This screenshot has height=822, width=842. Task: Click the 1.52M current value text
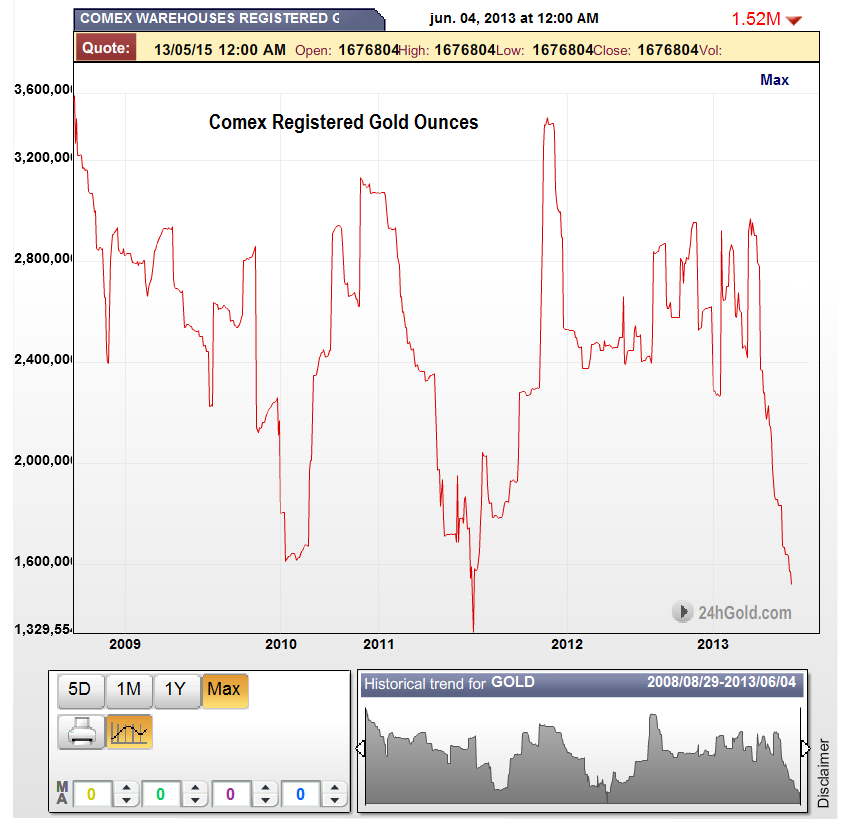point(756,19)
